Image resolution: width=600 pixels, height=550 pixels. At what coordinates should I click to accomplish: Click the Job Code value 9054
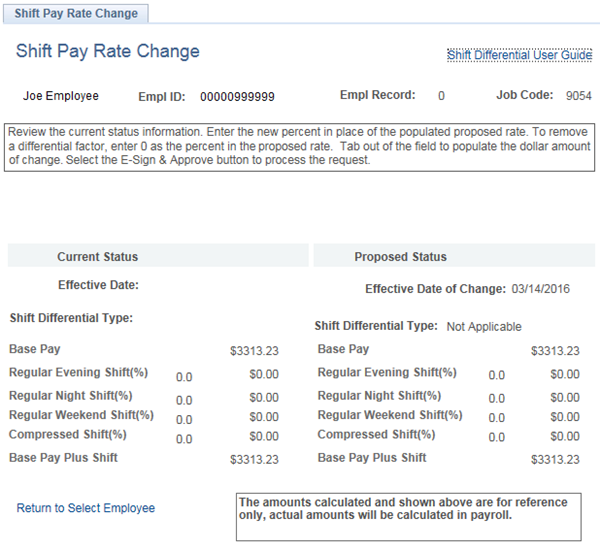pos(578,97)
